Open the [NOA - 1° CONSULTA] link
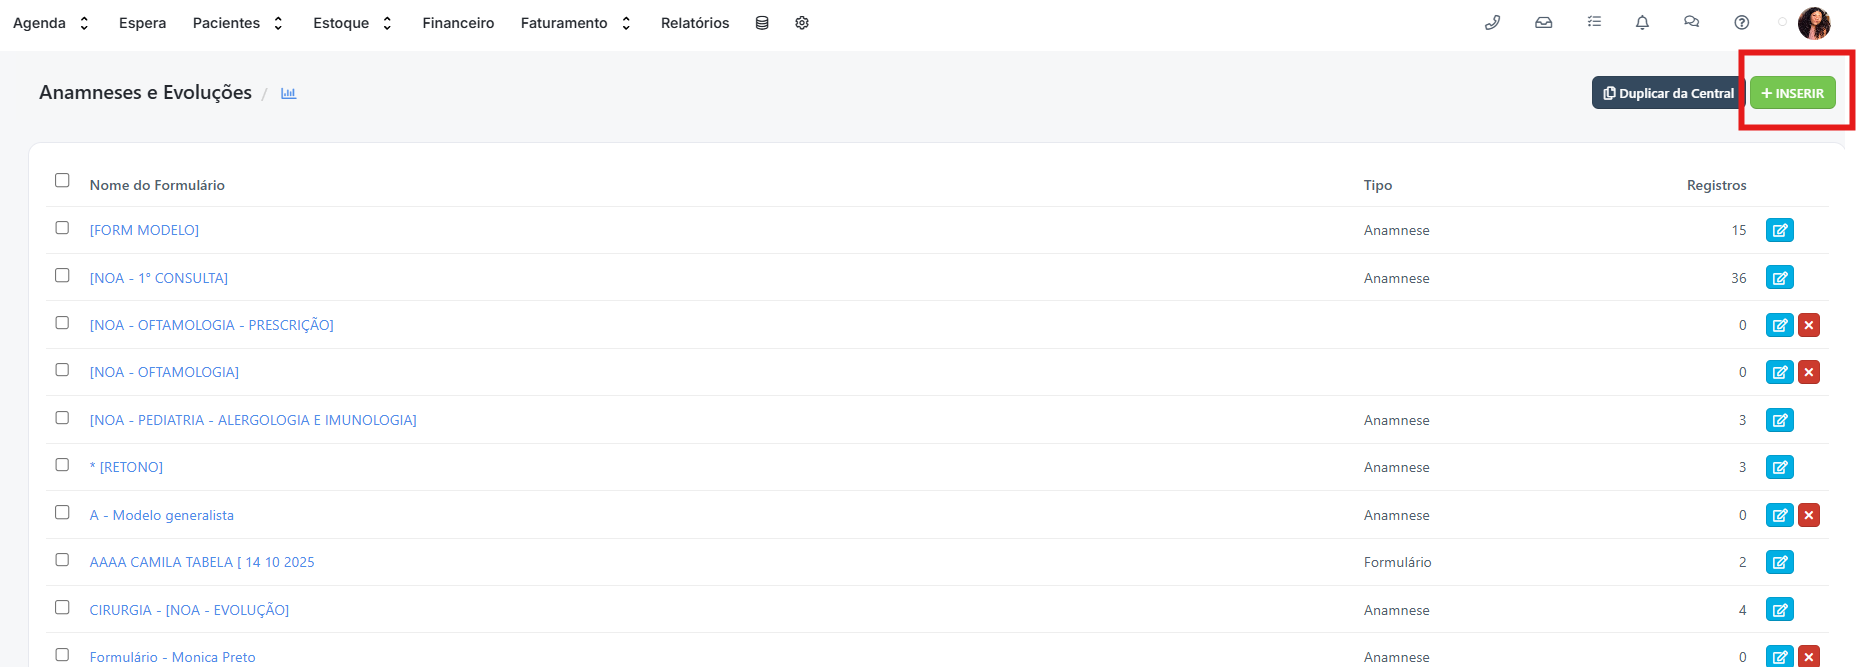 coord(159,278)
